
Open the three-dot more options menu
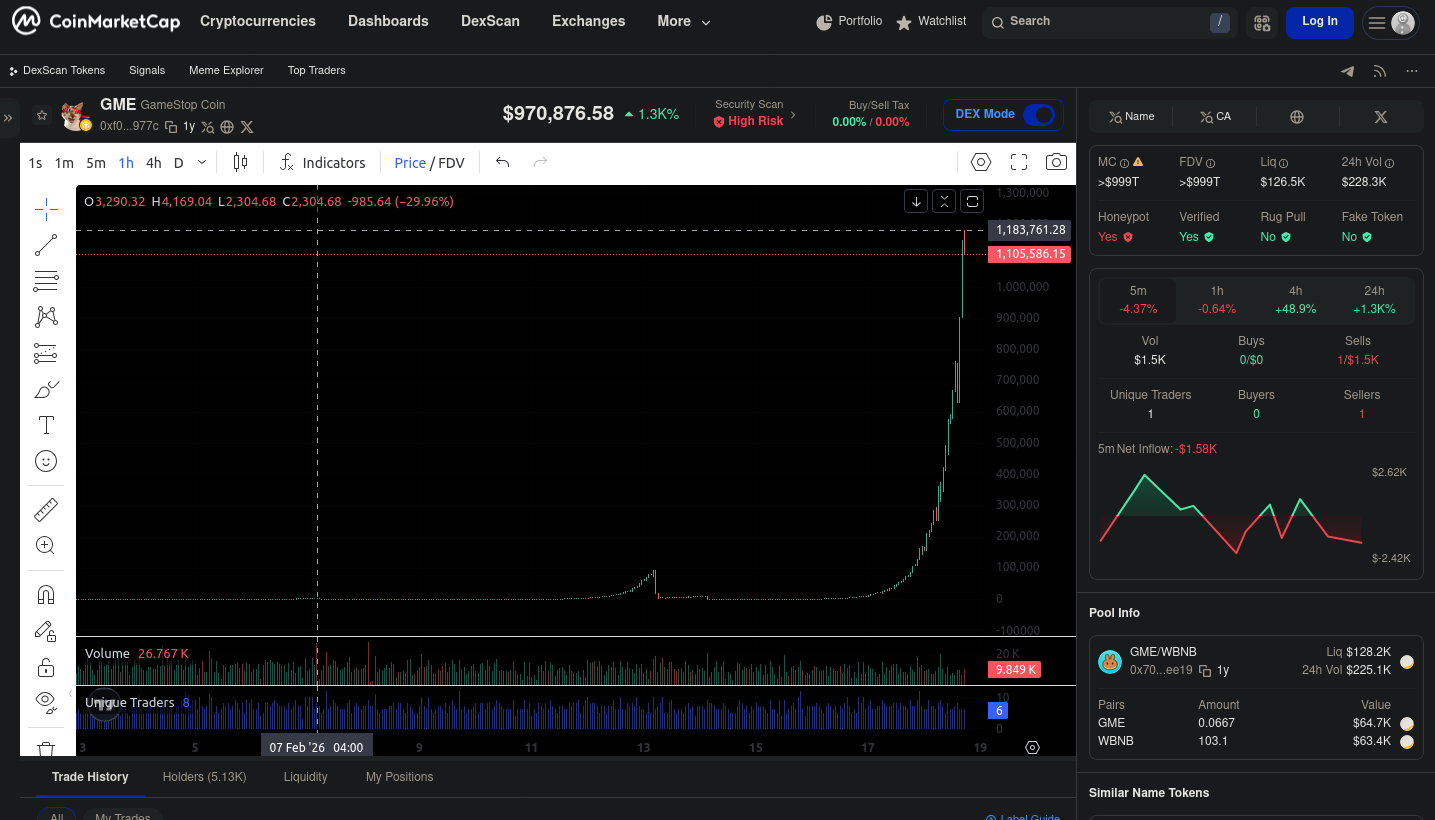[x=1412, y=71]
